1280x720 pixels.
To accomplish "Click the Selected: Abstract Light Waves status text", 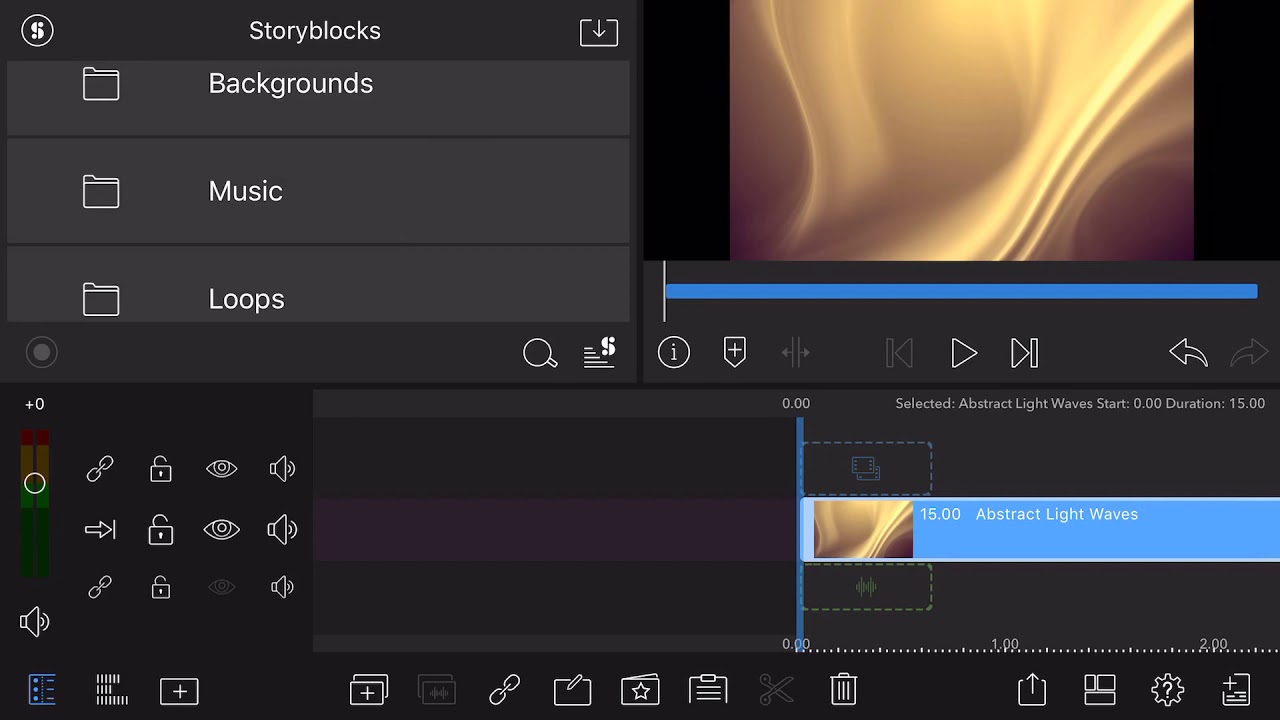I will [x=1080, y=404].
